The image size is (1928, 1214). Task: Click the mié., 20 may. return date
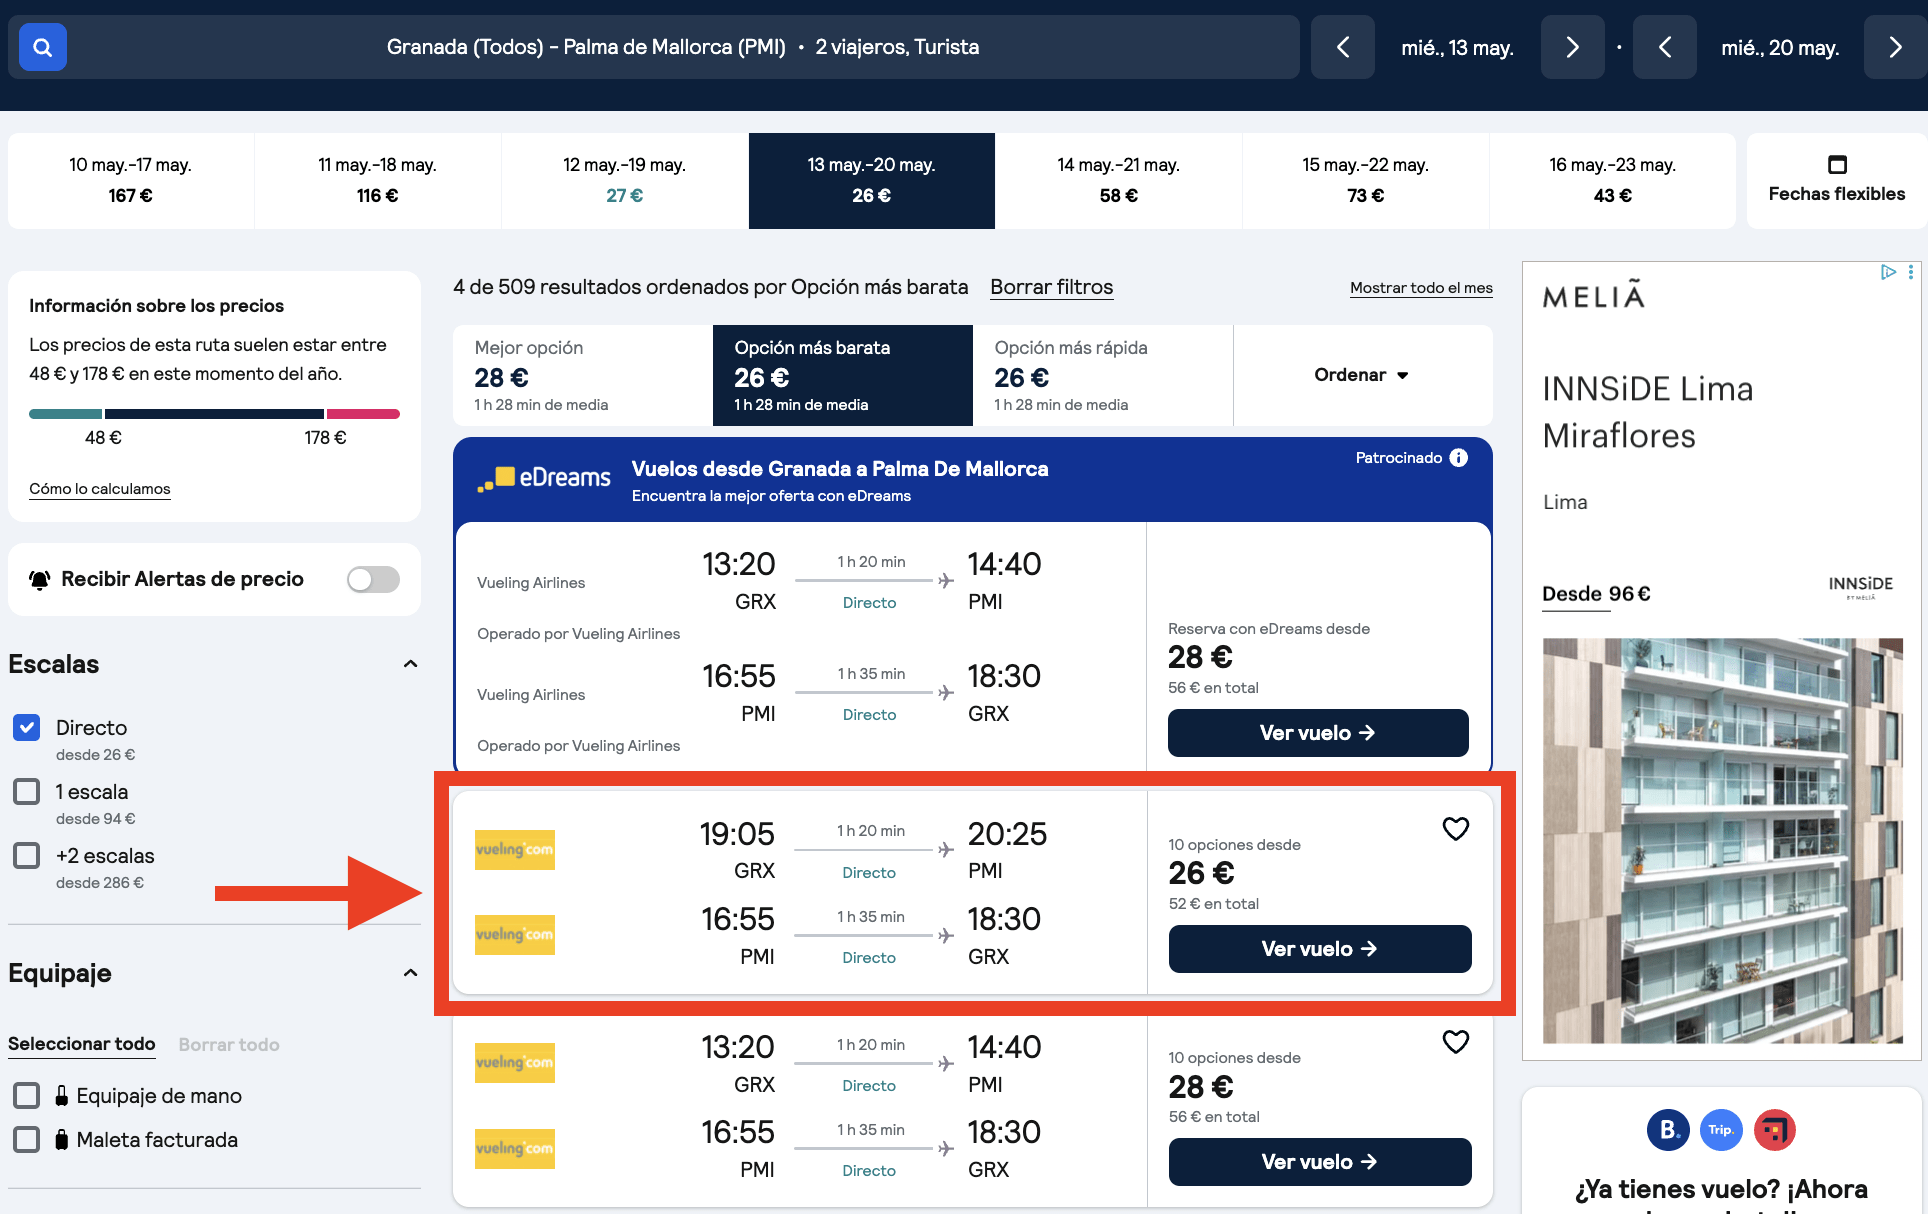pyautogui.click(x=1780, y=47)
